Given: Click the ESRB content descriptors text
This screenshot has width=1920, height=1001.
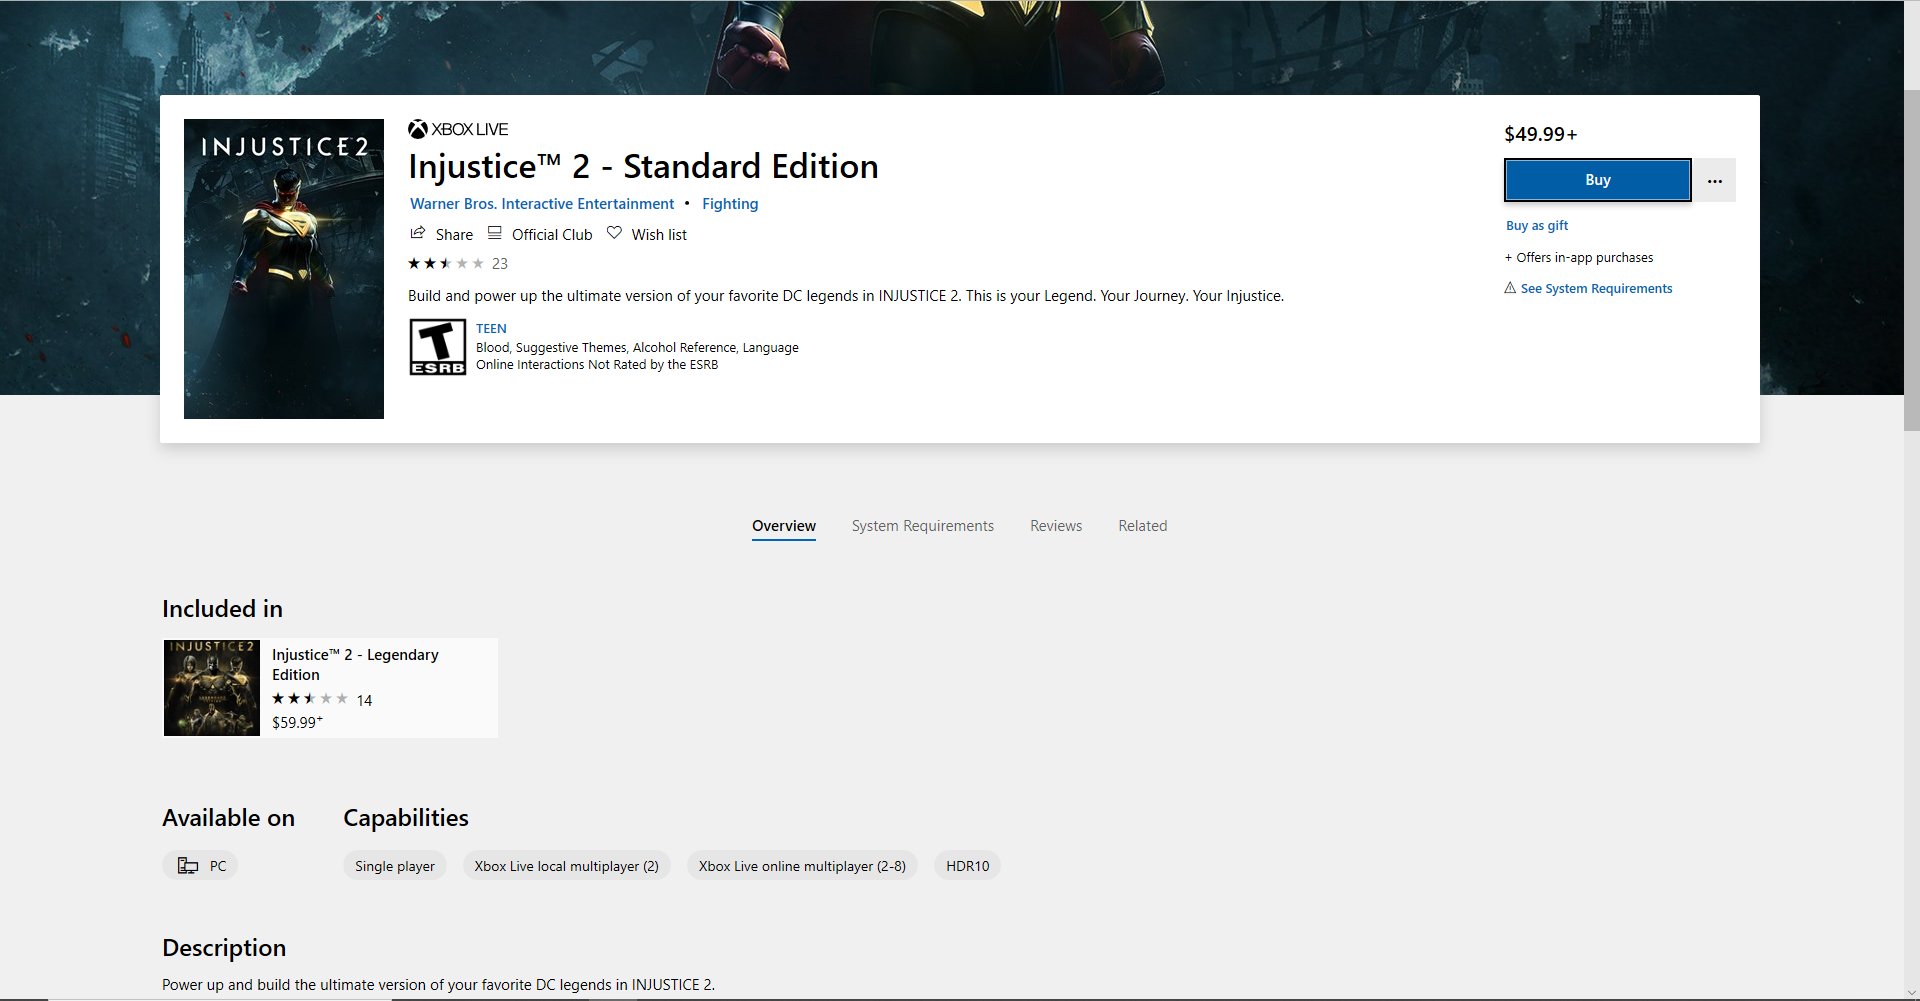Looking at the screenshot, I should coord(637,348).
